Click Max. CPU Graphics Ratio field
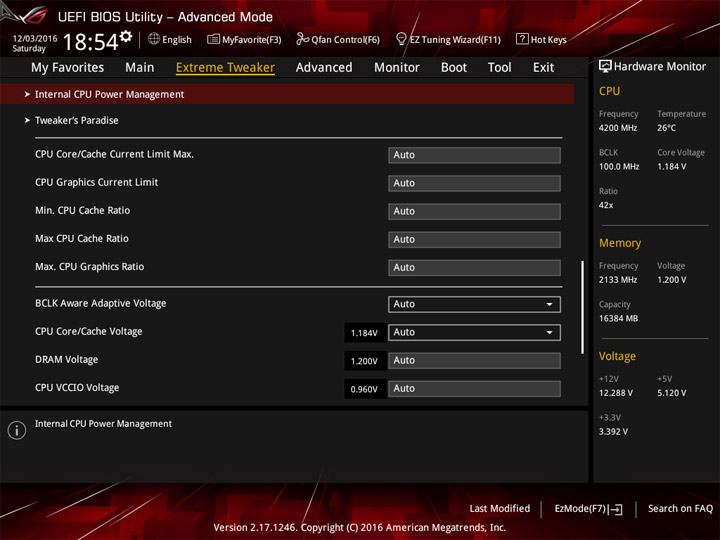This screenshot has height=540, width=720. point(474,267)
